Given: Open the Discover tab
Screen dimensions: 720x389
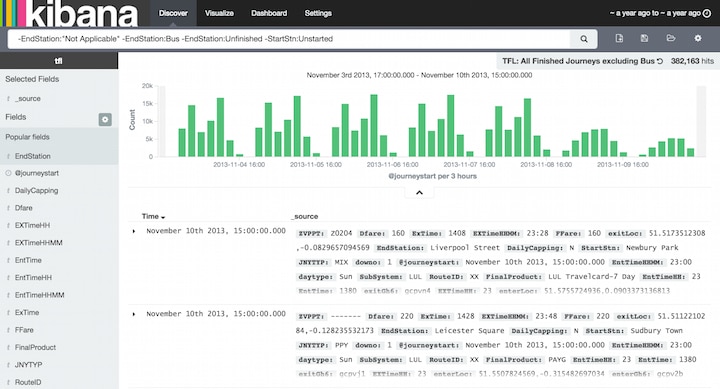Looking at the screenshot, I should (173, 13).
